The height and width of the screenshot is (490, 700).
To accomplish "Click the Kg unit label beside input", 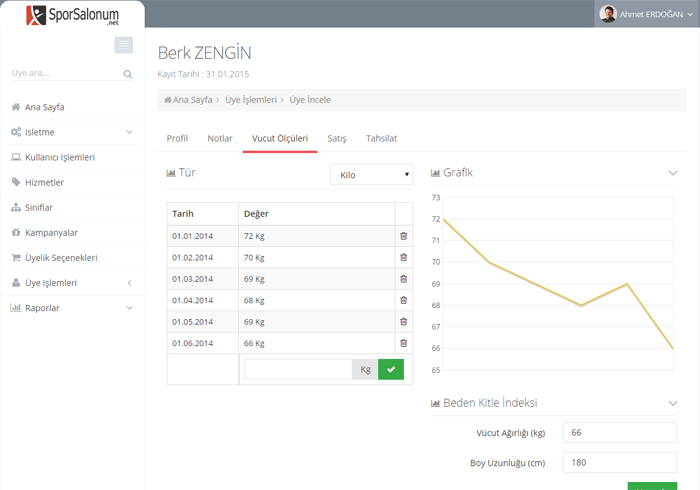I will pos(365,370).
